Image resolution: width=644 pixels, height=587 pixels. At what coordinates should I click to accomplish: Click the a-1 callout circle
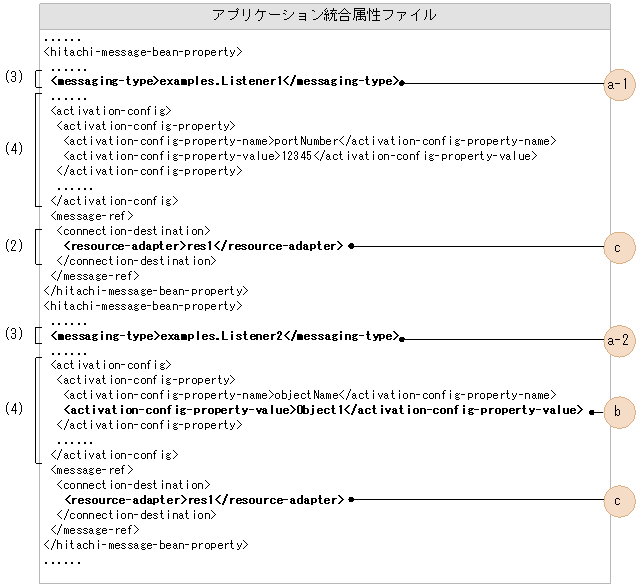click(x=618, y=84)
